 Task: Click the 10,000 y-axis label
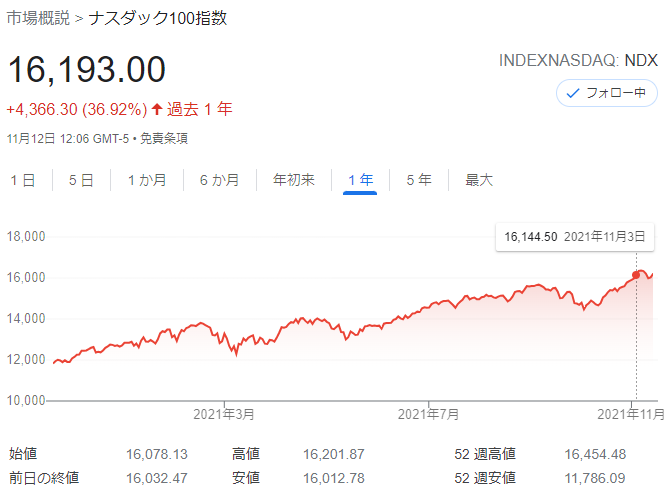[26, 400]
